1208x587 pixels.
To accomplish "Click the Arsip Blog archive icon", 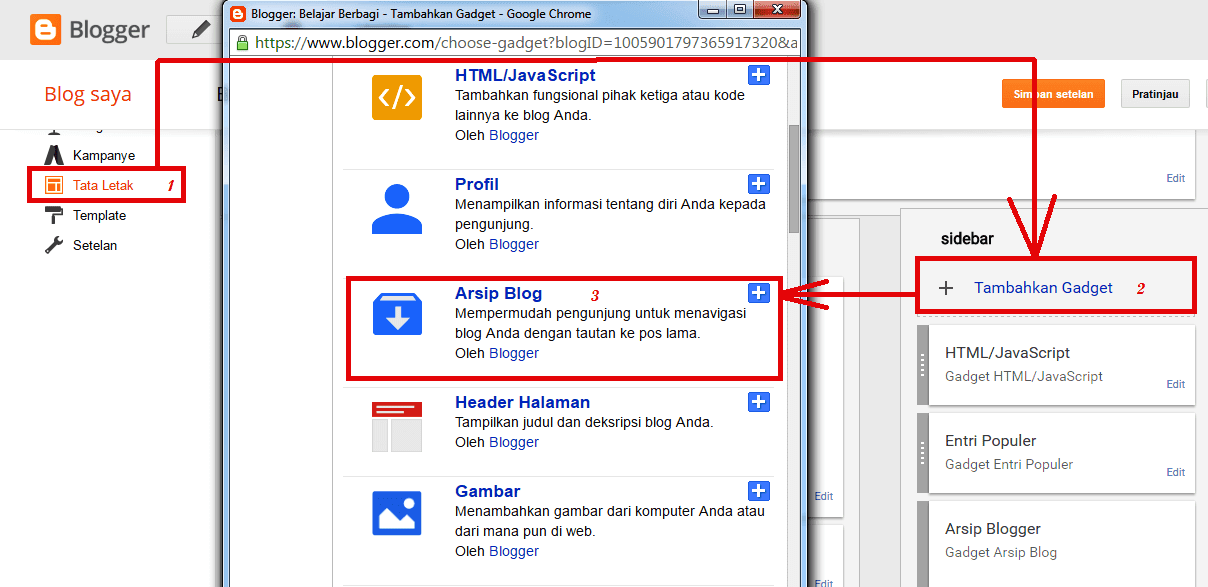I will 397,314.
